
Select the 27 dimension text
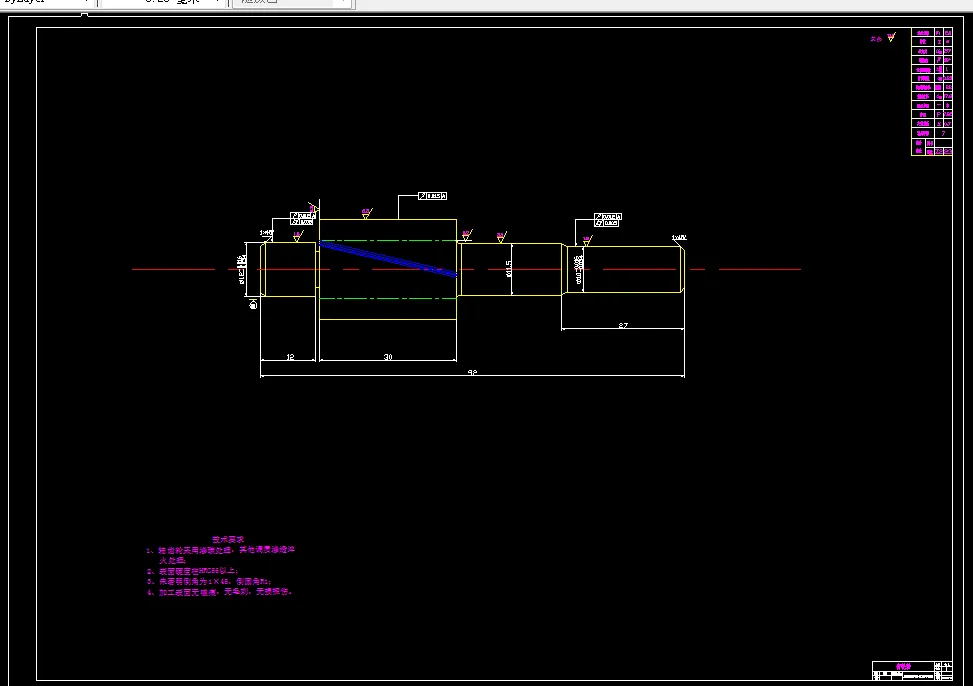(623, 325)
